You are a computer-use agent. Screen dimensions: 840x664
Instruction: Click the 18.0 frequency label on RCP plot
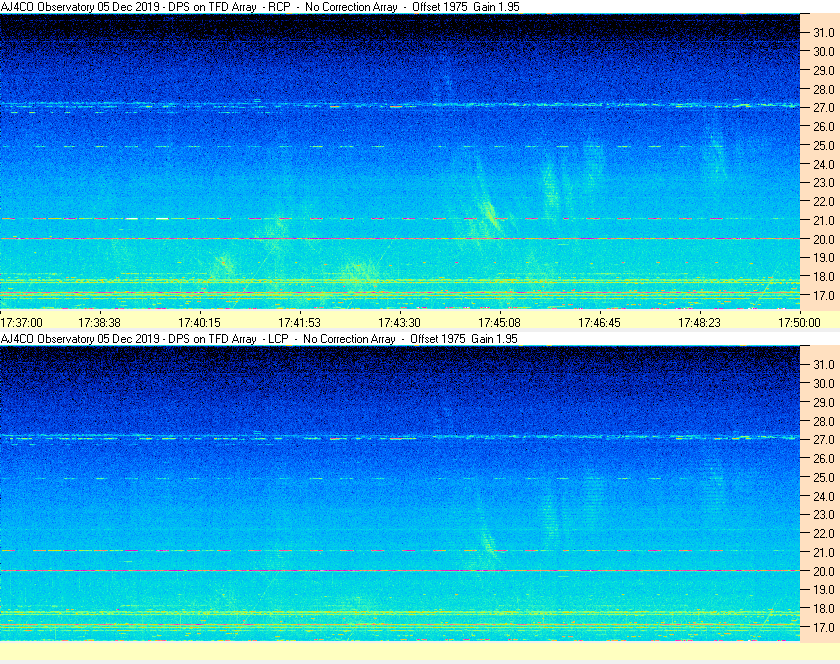tap(824, 277)
